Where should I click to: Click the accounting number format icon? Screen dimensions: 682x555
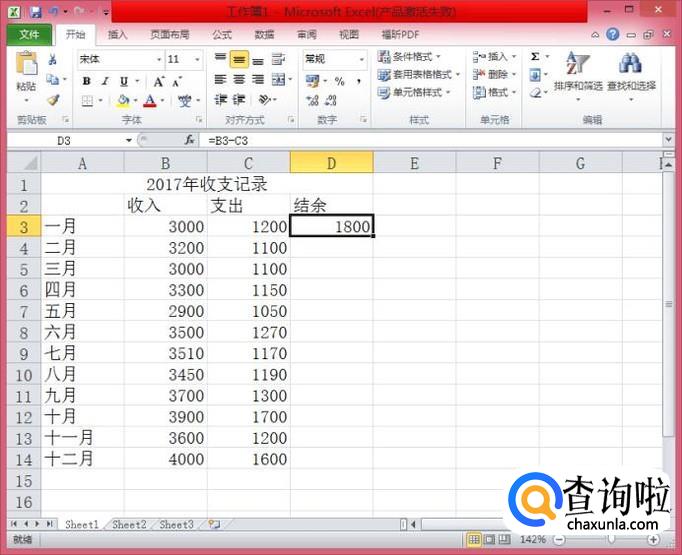click(x=313, y=80)
